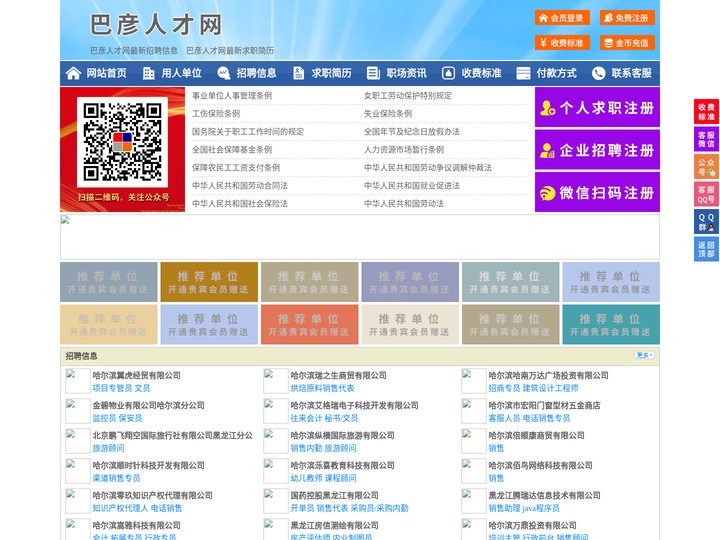Open job link java程序员
The height and width of the screenshot is (540, 720).
click(542, 508)
